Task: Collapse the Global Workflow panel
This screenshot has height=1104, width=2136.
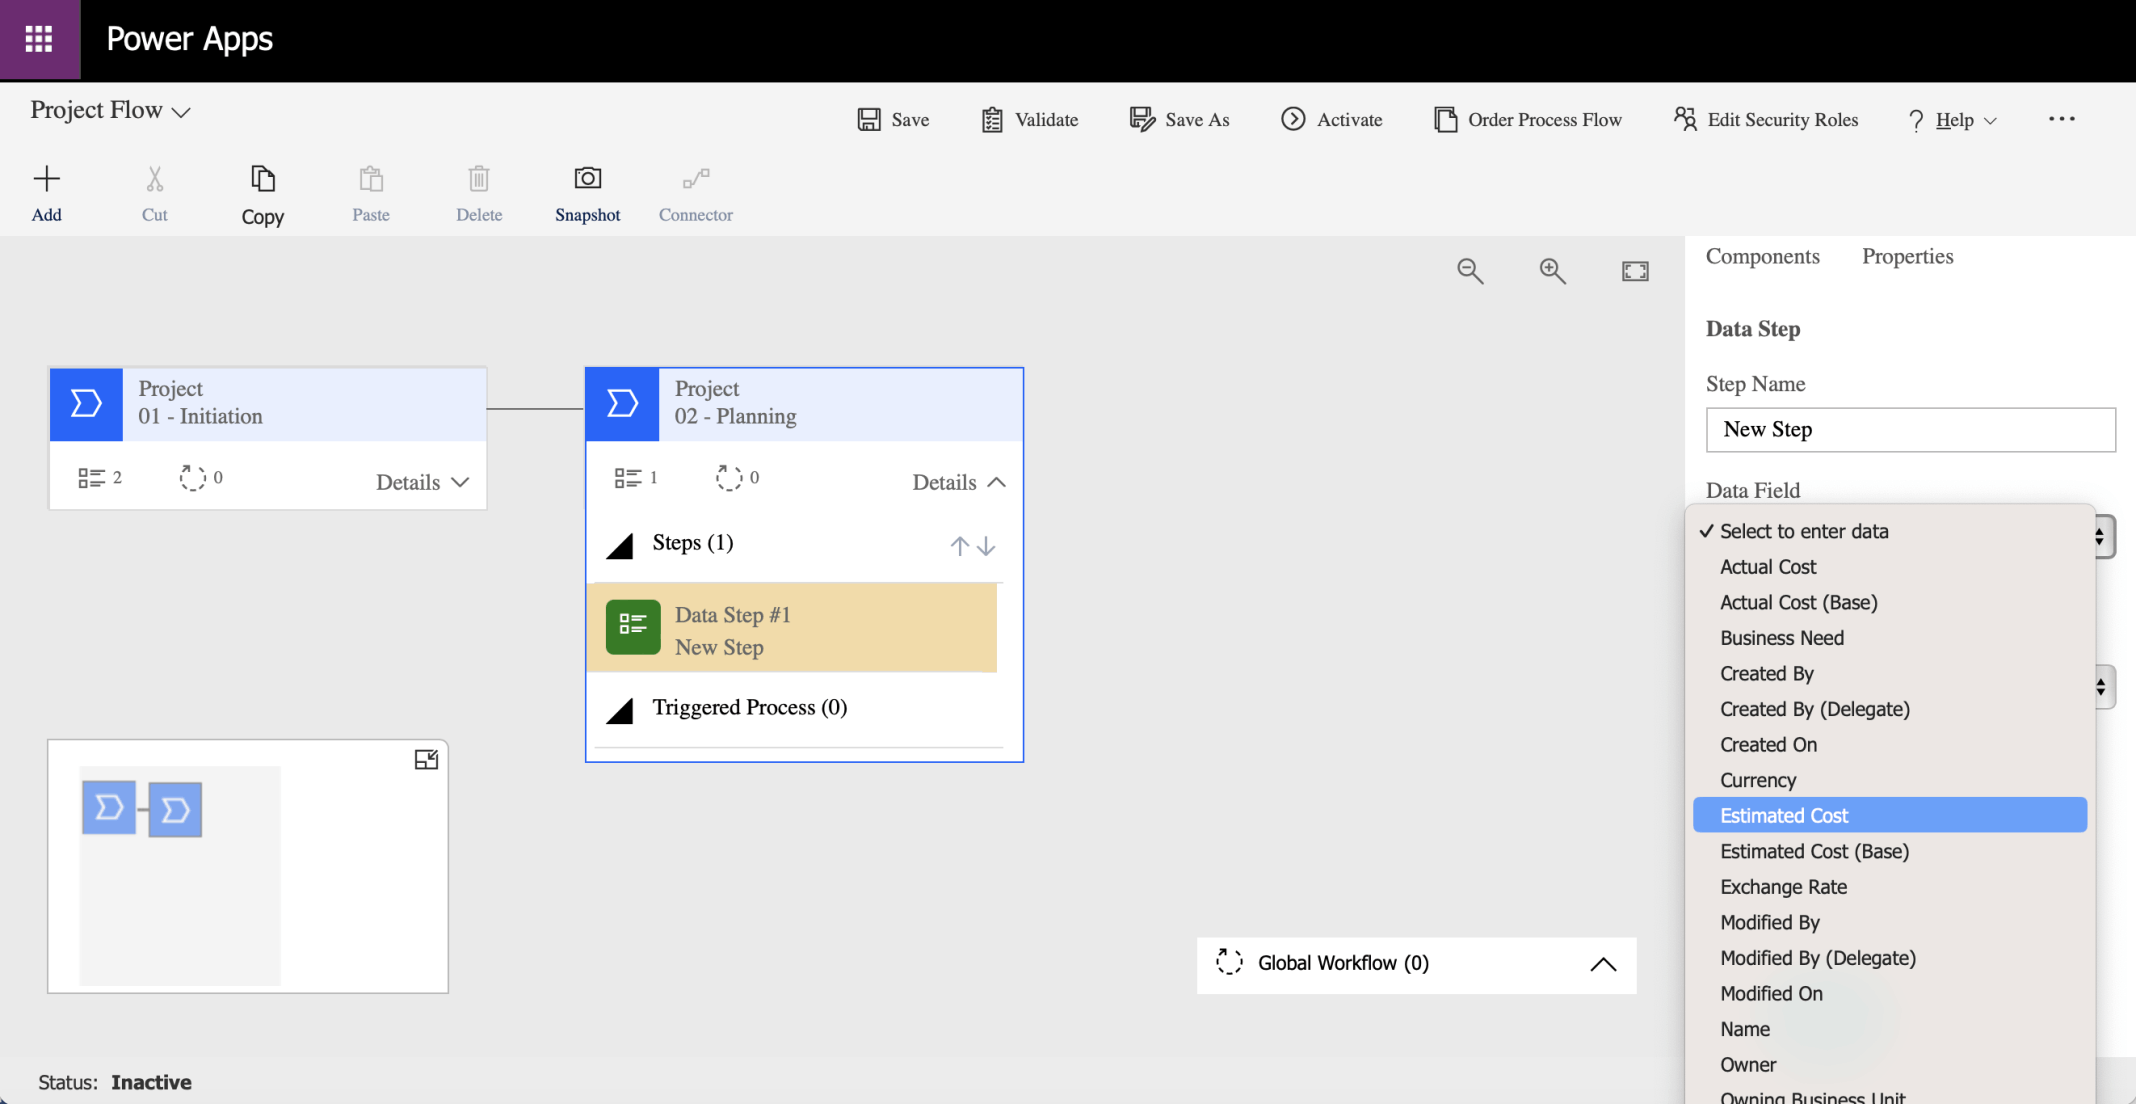Action: pyautogui.click(x=1602, y=964)
